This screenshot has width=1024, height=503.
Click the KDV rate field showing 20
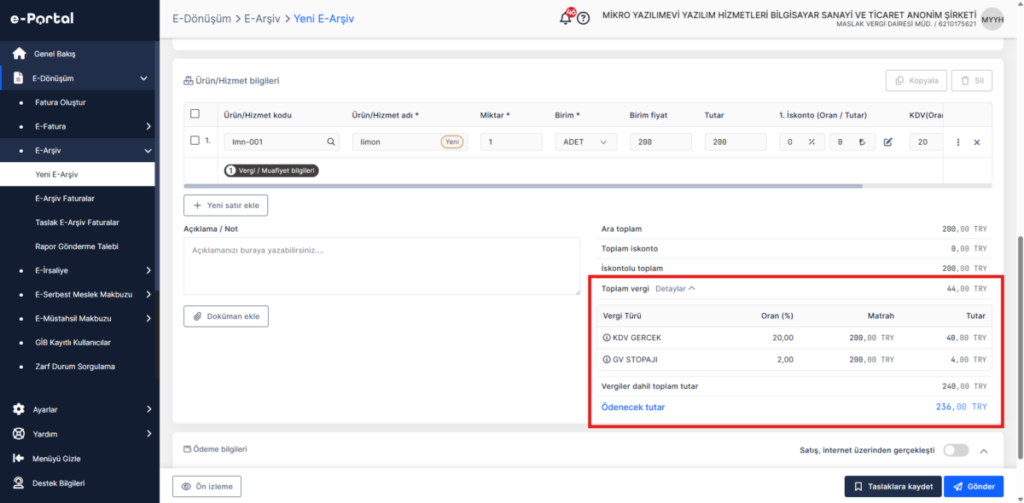926,142
